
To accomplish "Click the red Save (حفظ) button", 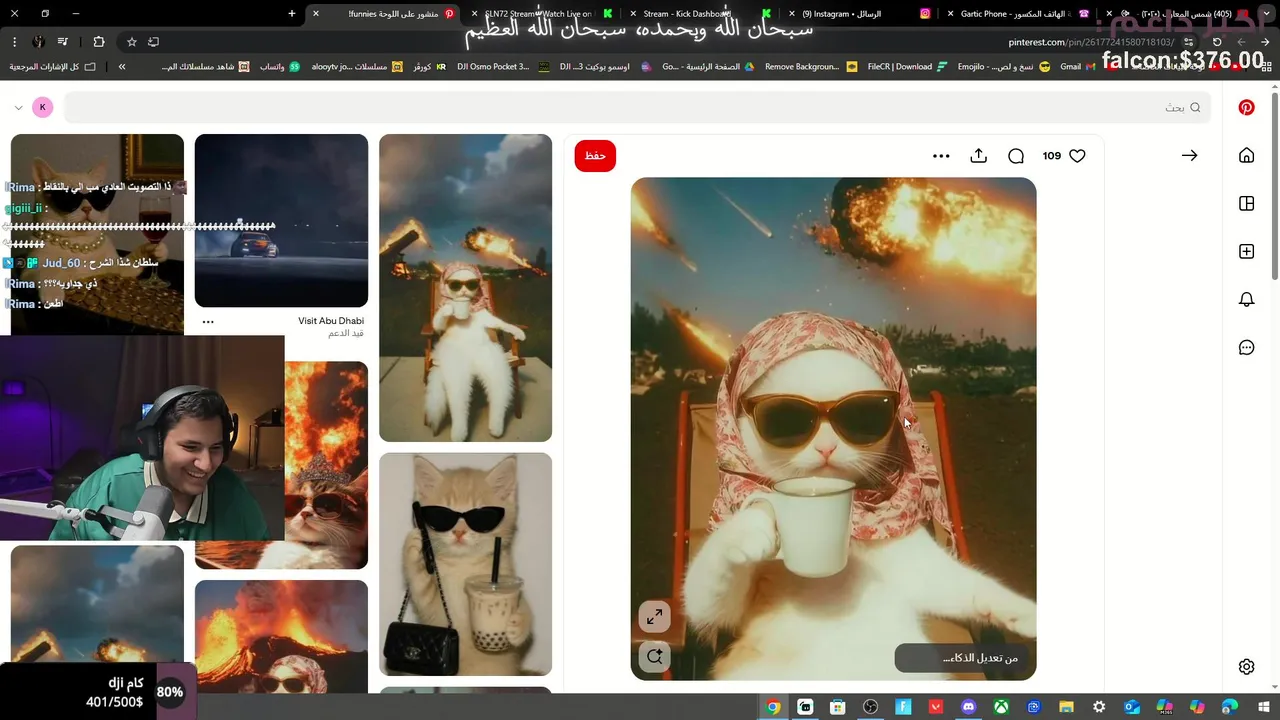I will click(595, 156).
